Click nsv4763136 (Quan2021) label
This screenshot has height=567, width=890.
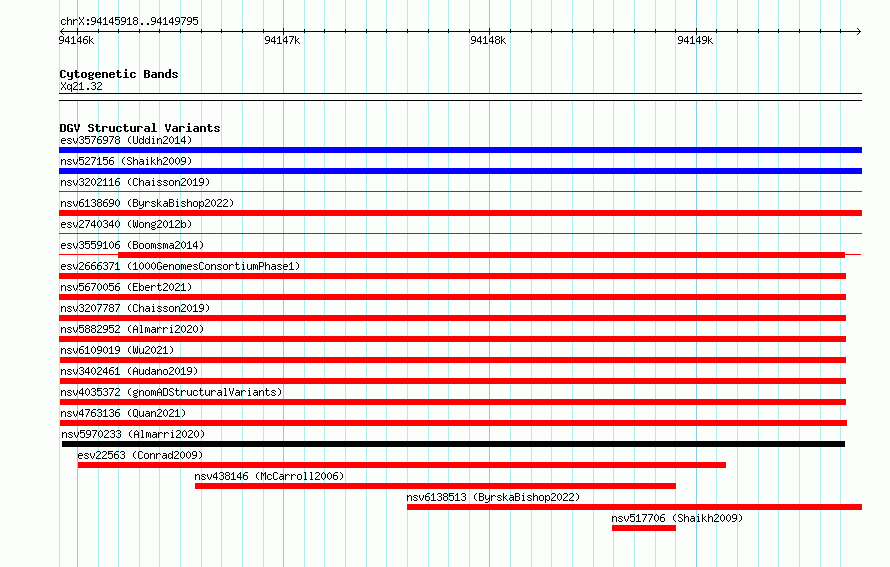coord(123,413)
